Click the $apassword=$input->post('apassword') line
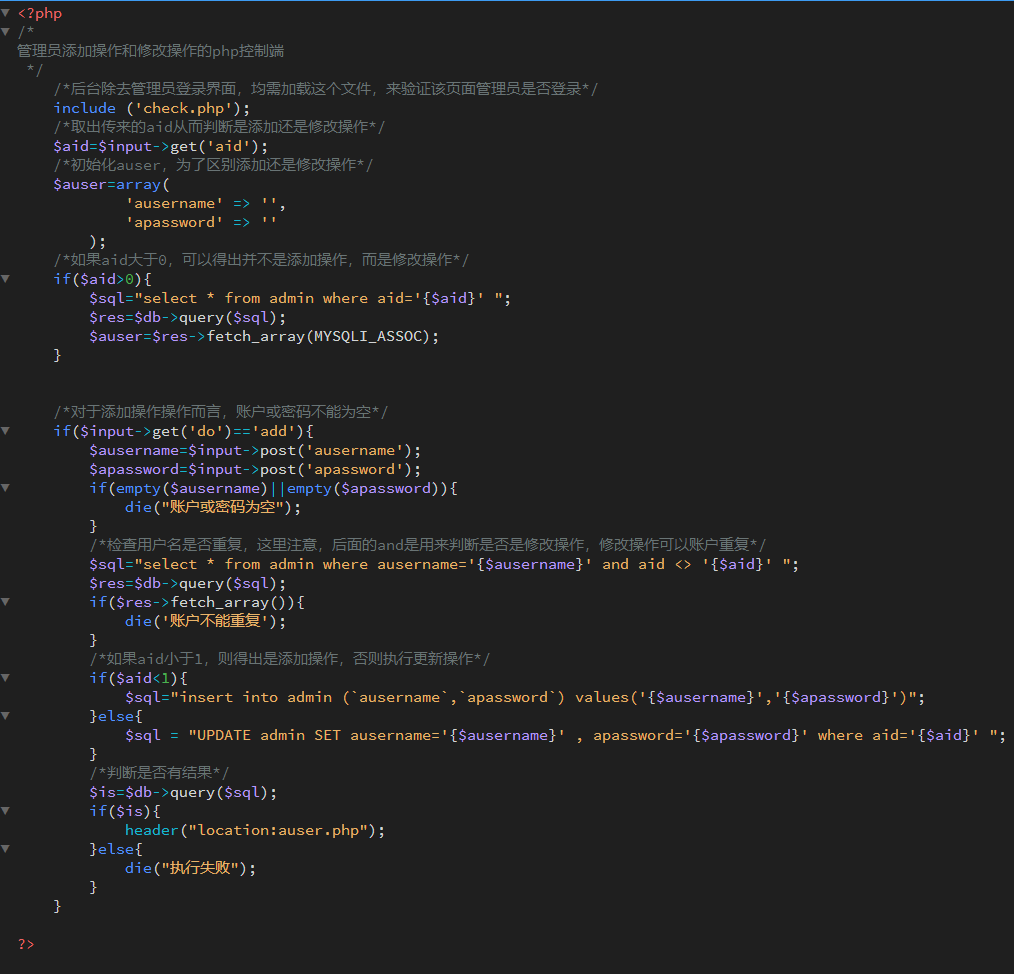Viewport: 1014px width, 974px height. tap(255, 470)
